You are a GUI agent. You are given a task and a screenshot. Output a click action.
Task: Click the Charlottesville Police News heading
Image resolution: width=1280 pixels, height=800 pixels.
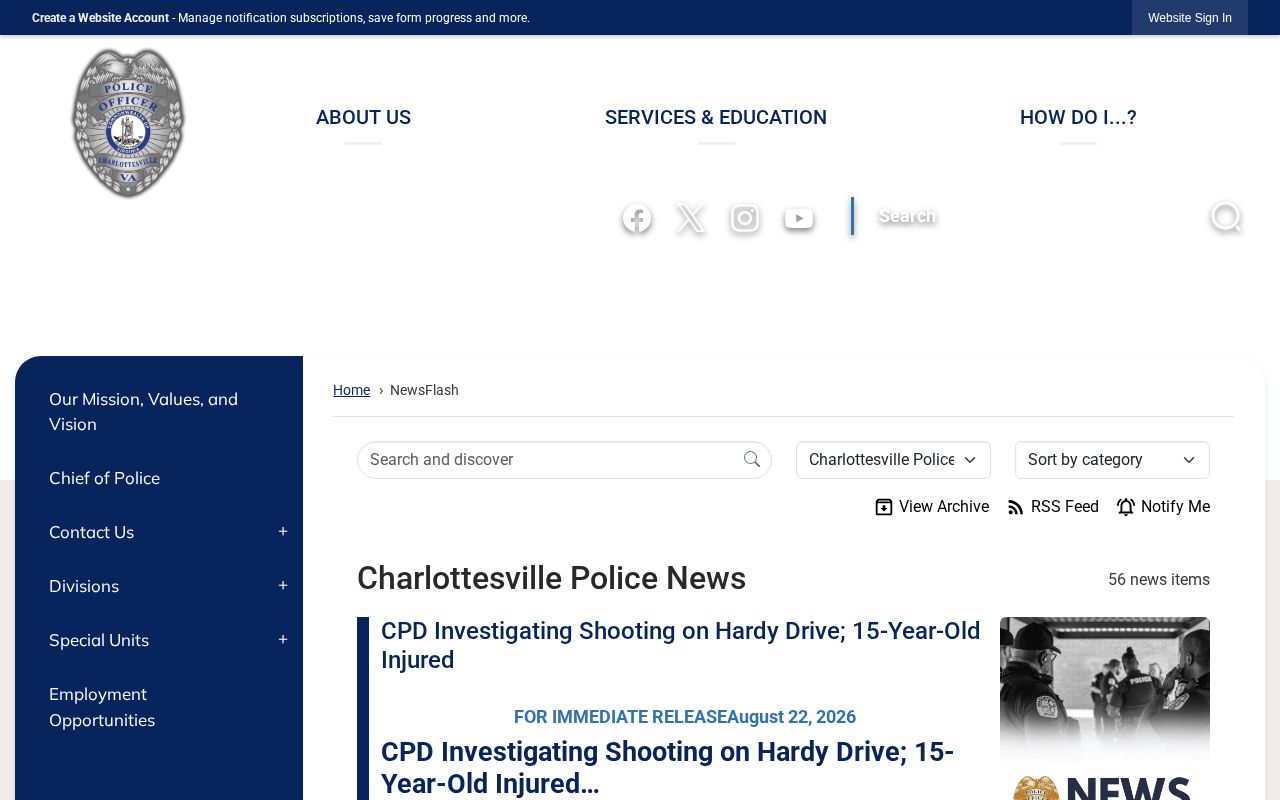tap(551, 579)
